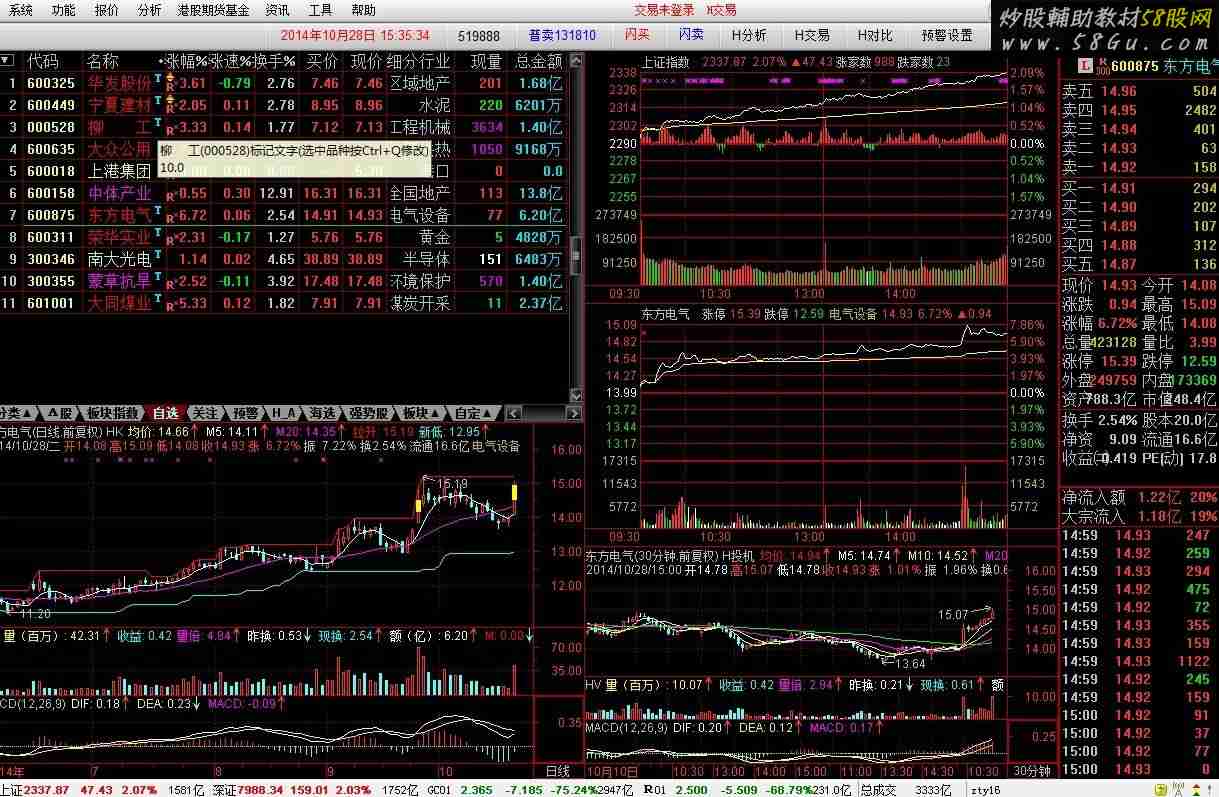This screenshot has height=797, width=1219.
Task: Open the 系统 menu
Action: pos(20,10)
